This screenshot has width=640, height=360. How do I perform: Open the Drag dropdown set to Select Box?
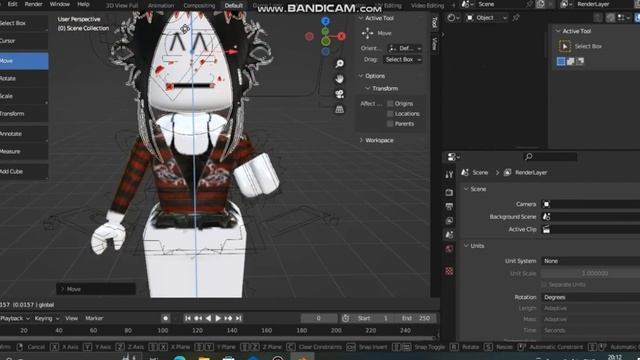pos(402,60)
